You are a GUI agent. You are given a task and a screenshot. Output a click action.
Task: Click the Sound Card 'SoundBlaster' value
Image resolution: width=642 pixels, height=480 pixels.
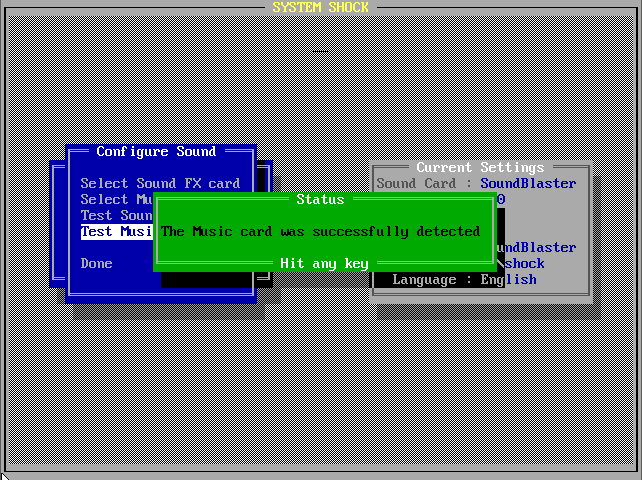[528, 184]
